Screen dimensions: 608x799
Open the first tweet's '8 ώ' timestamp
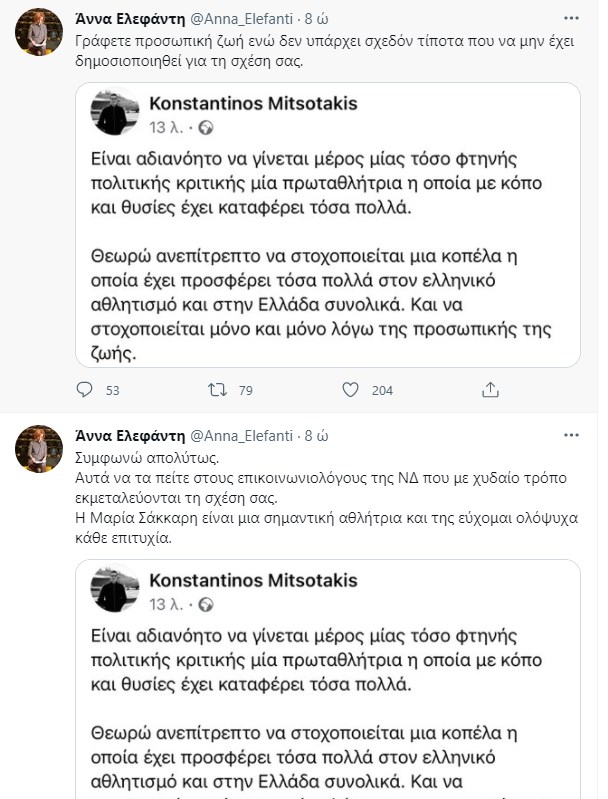[316, 20]
